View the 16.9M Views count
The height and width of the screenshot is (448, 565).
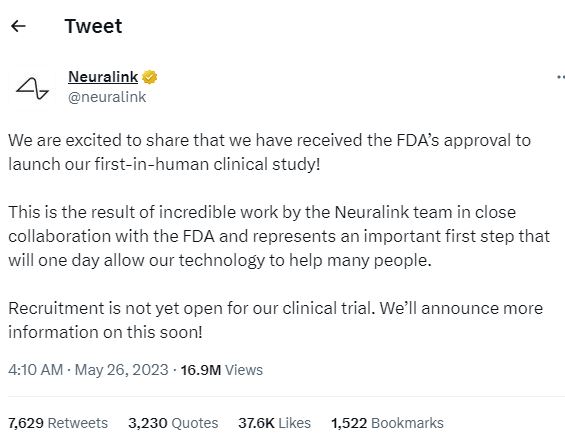pos(222,370)
